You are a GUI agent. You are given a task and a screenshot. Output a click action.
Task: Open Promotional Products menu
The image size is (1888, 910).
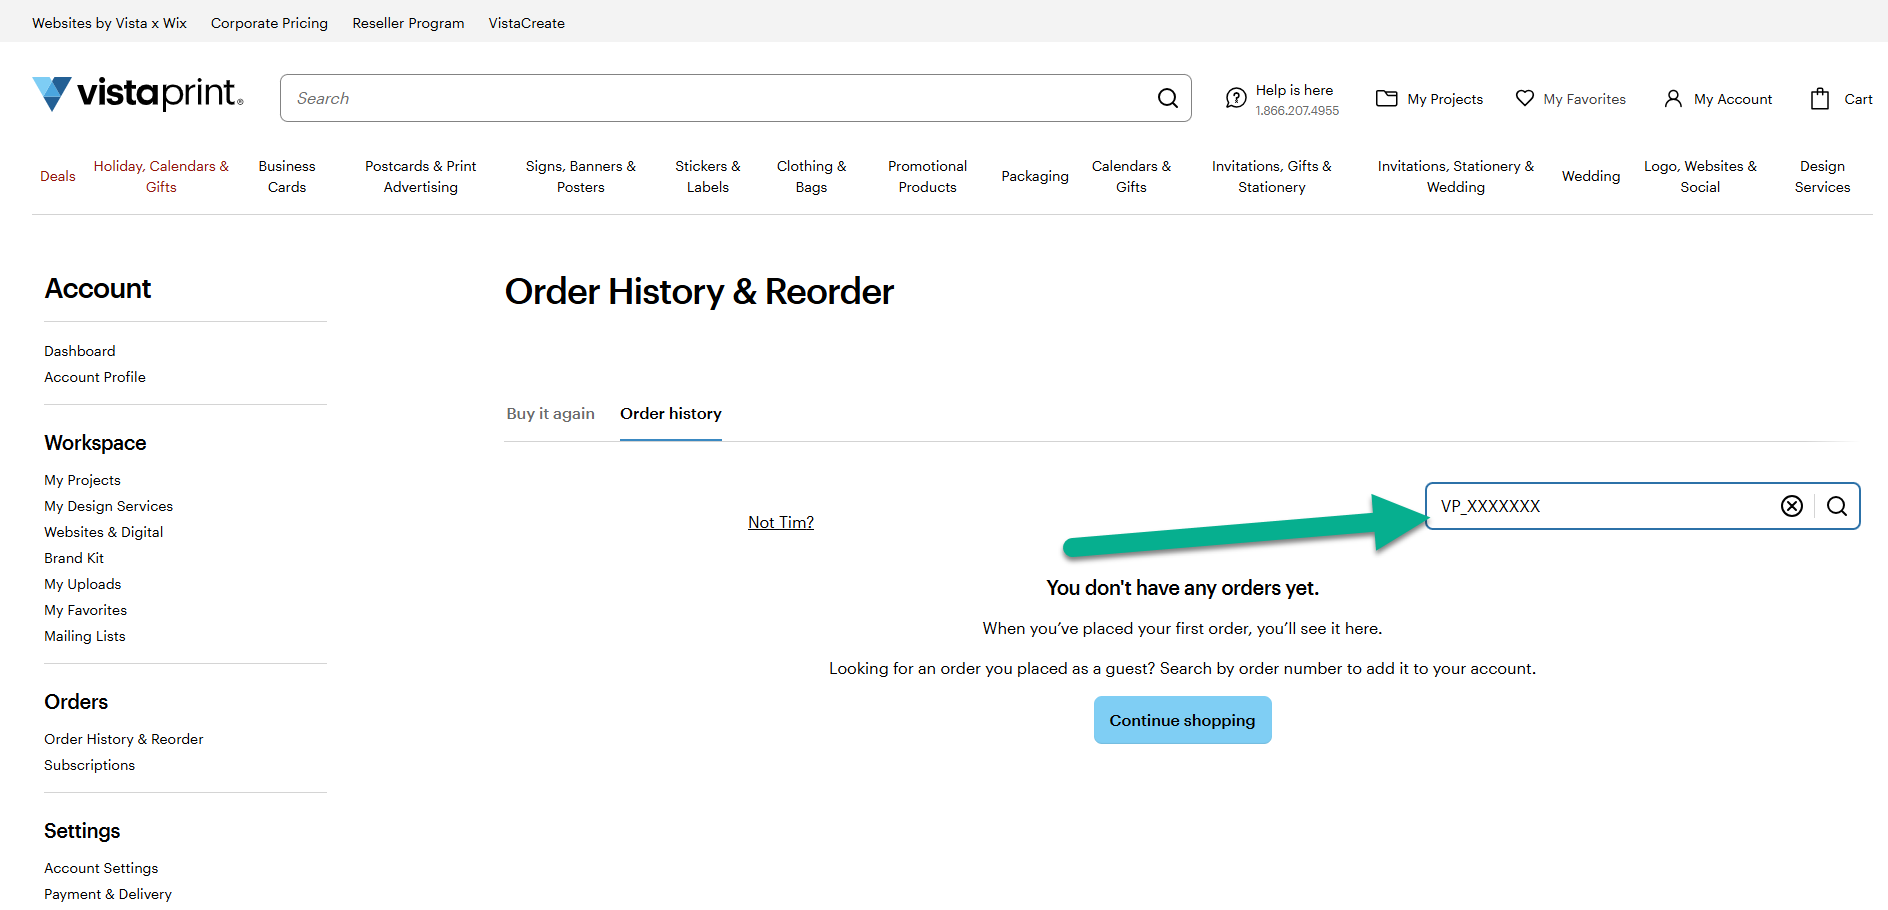click(927, 176)
